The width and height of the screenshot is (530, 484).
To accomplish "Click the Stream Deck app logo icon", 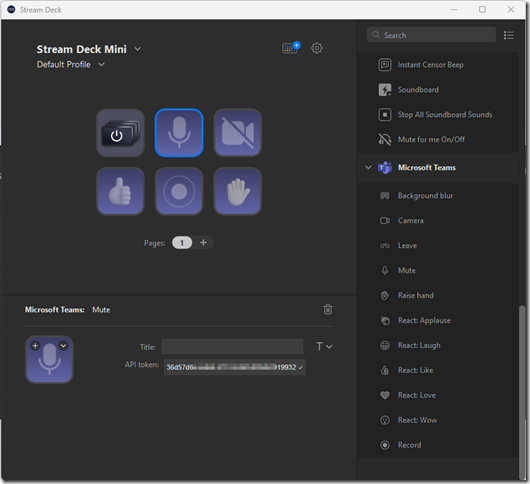I will click(x=11, y=9).
